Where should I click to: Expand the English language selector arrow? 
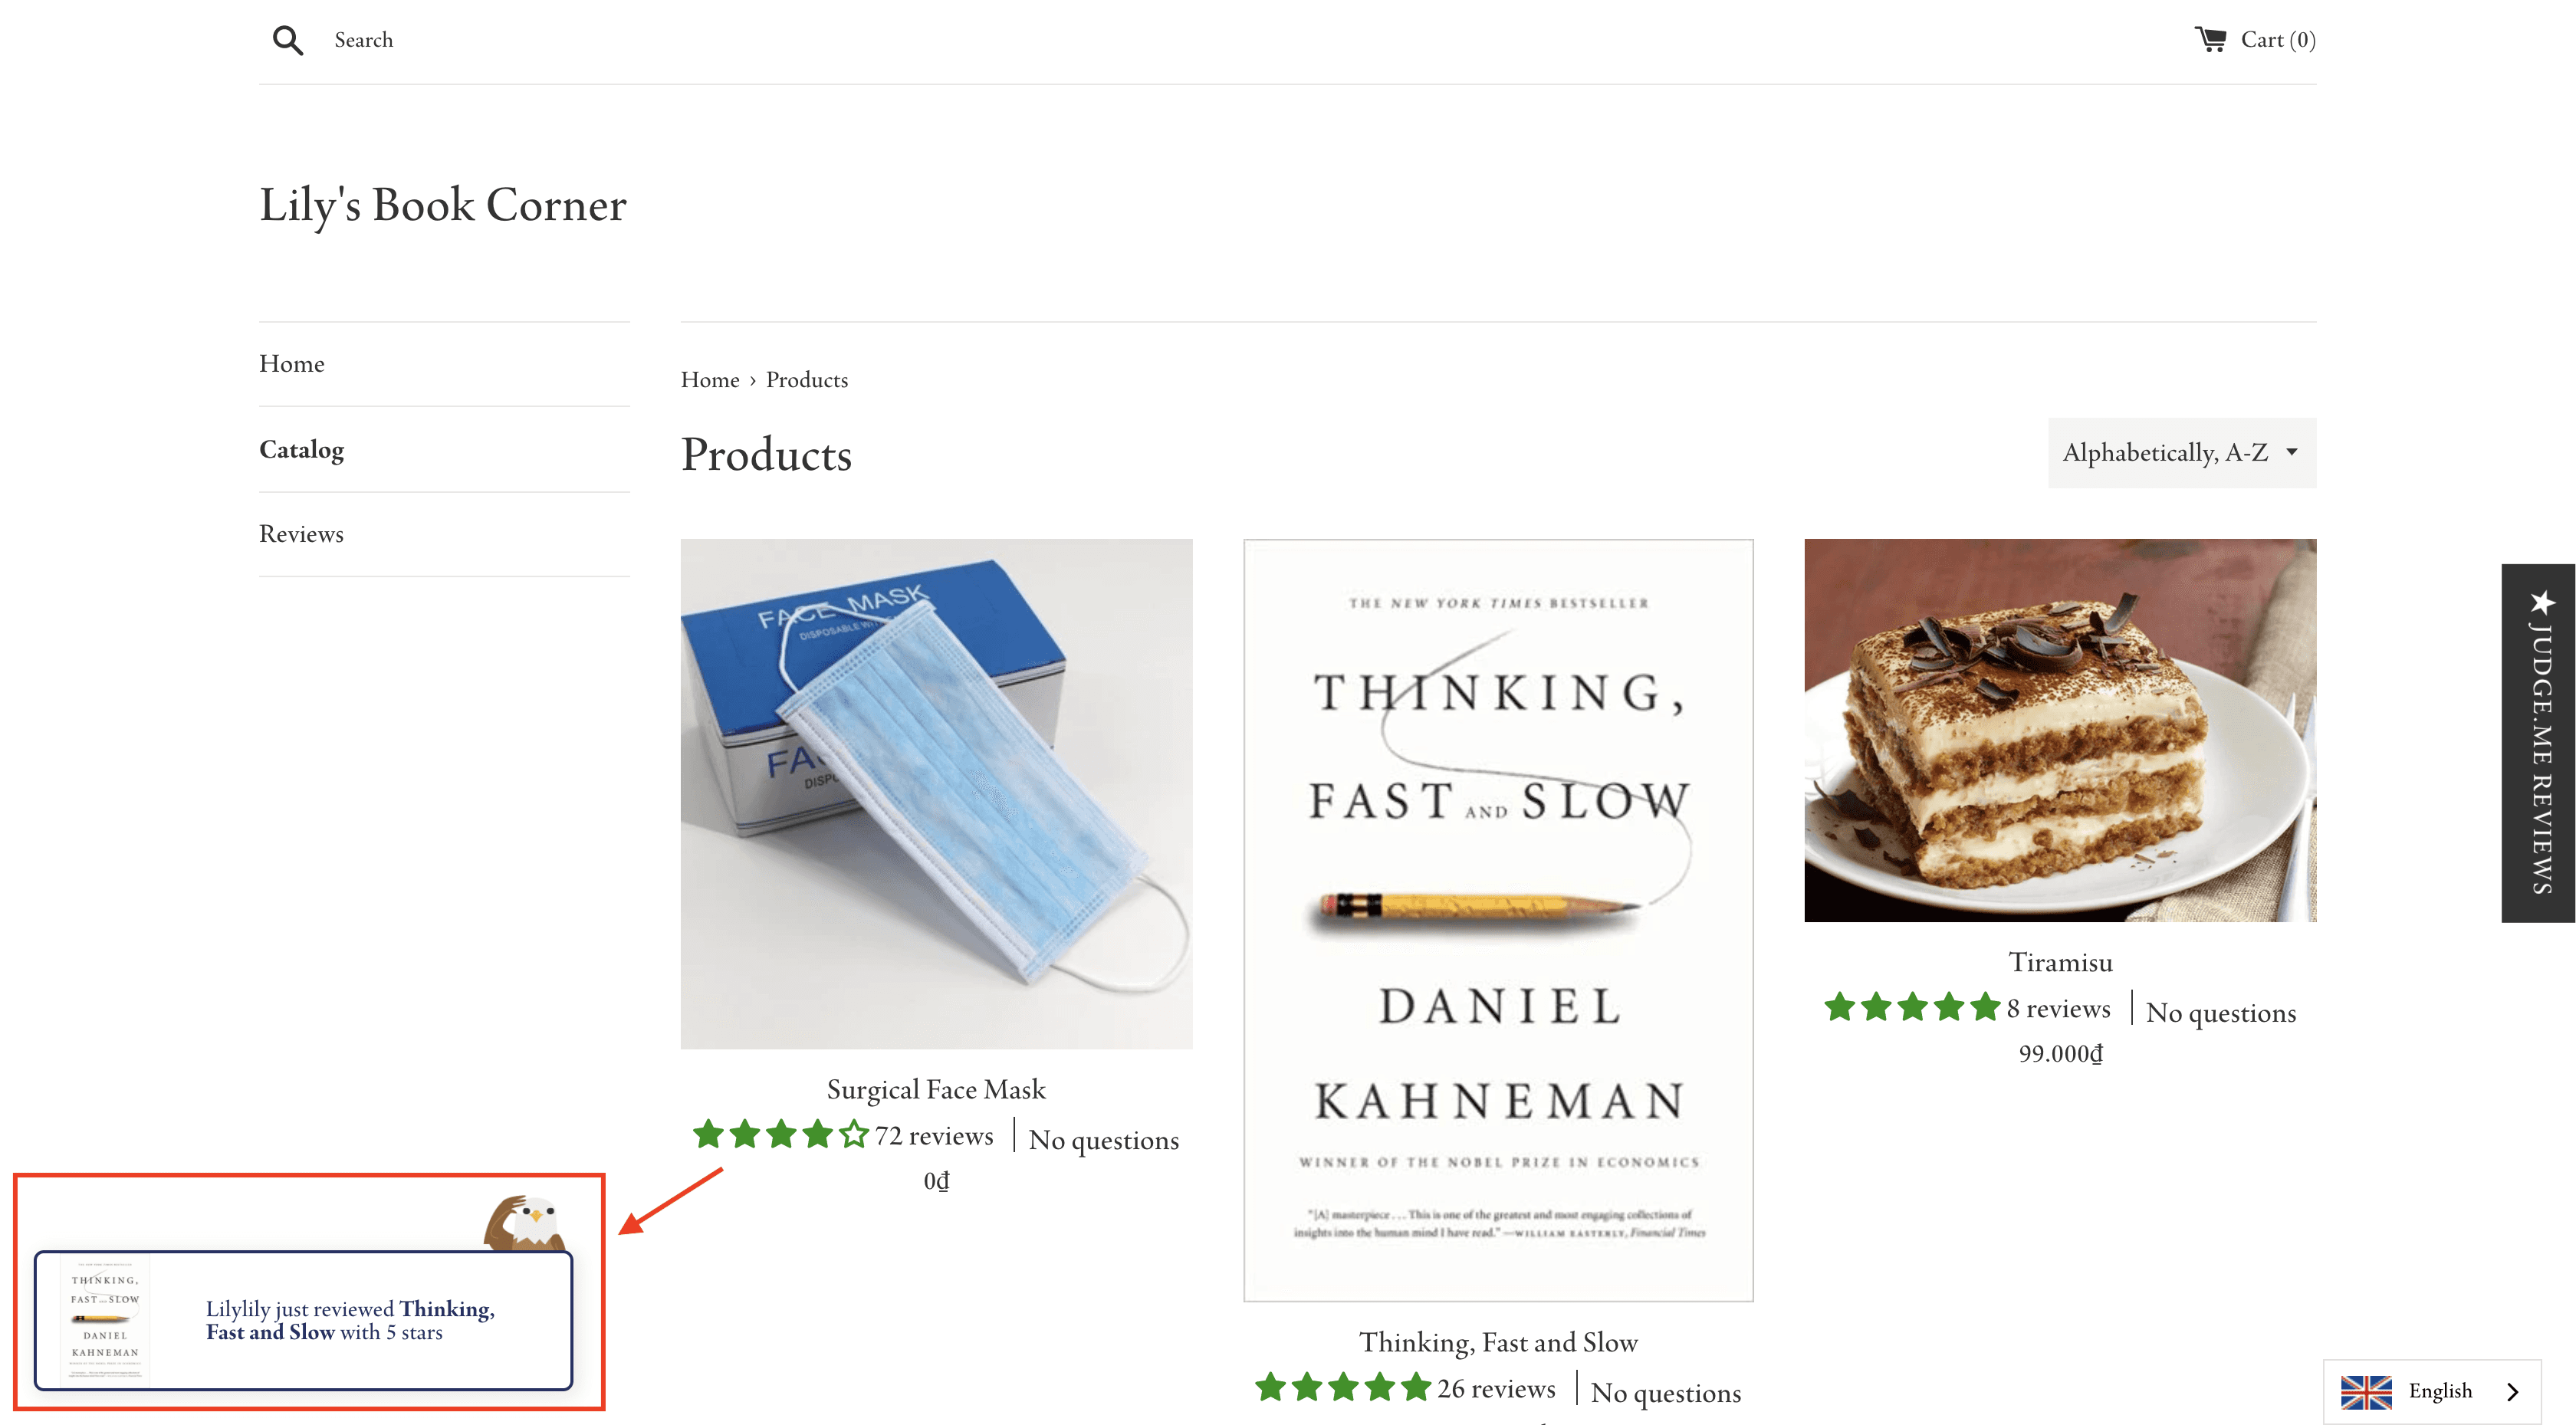pyautogui.click(x=2513, y=1391)
